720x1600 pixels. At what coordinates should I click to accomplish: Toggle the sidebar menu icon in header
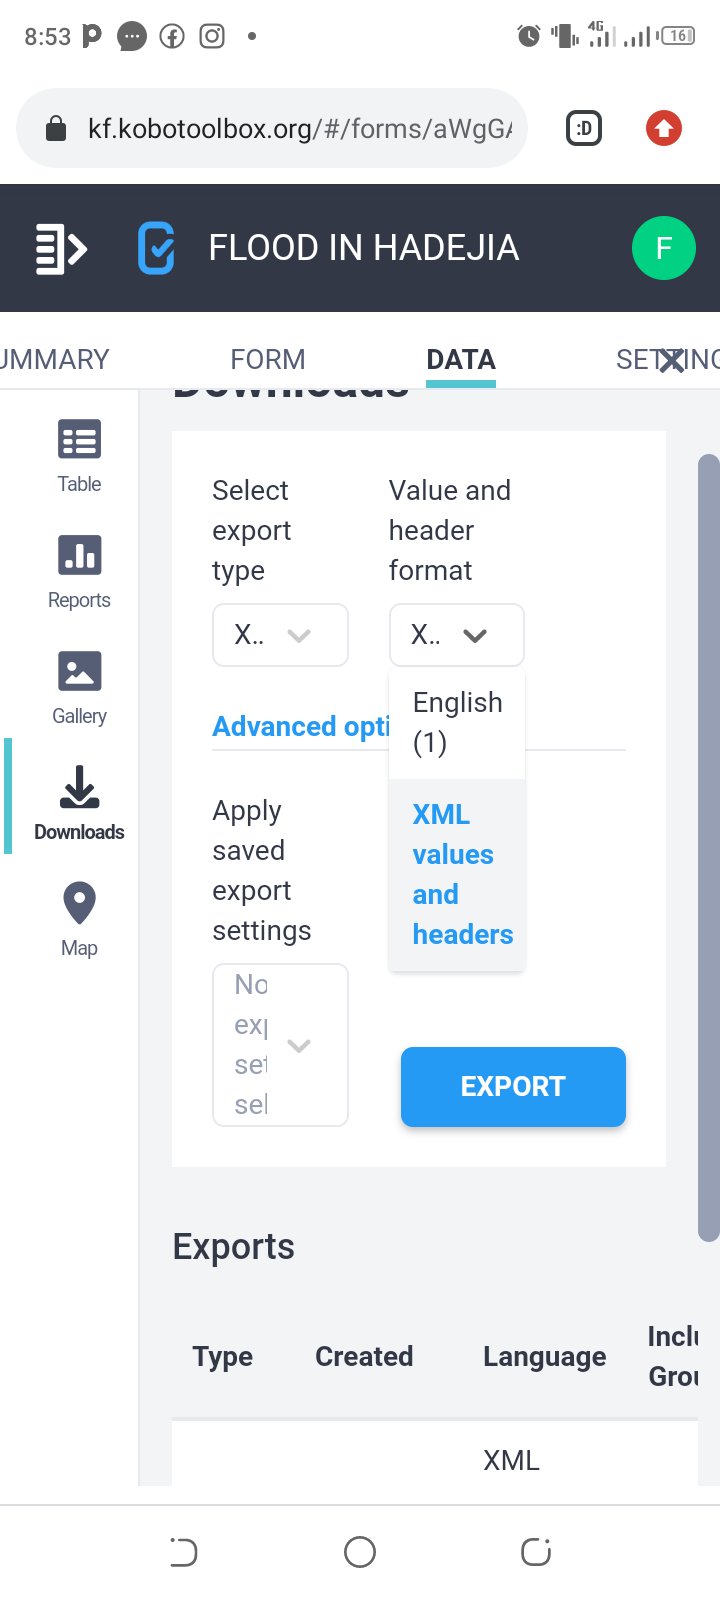click(60, 248)
